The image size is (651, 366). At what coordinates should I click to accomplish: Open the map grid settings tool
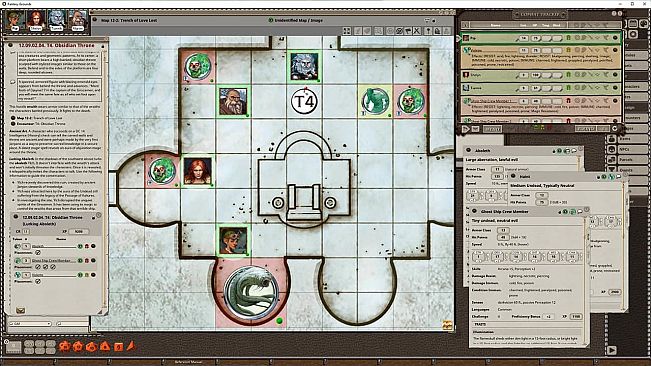[x=378, y=31]
